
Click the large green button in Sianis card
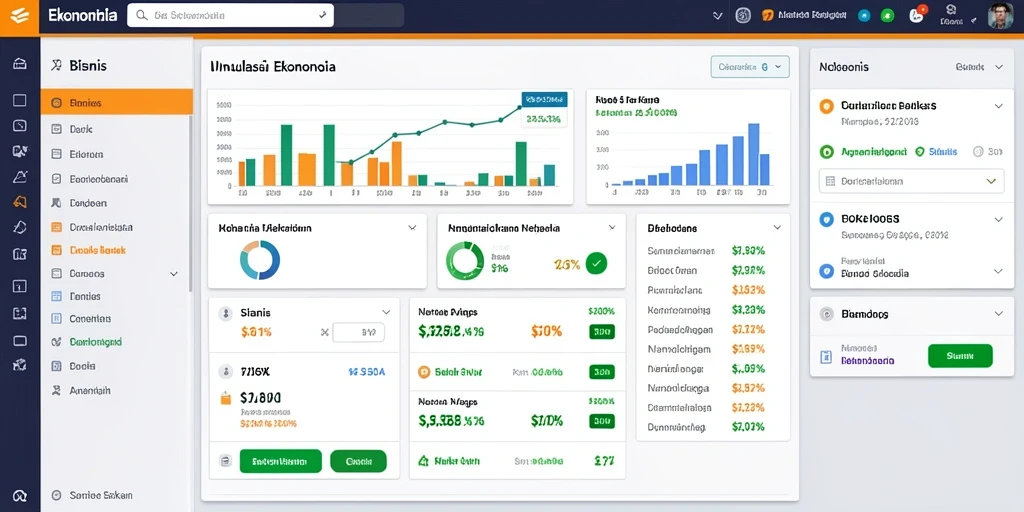(281, 461)
